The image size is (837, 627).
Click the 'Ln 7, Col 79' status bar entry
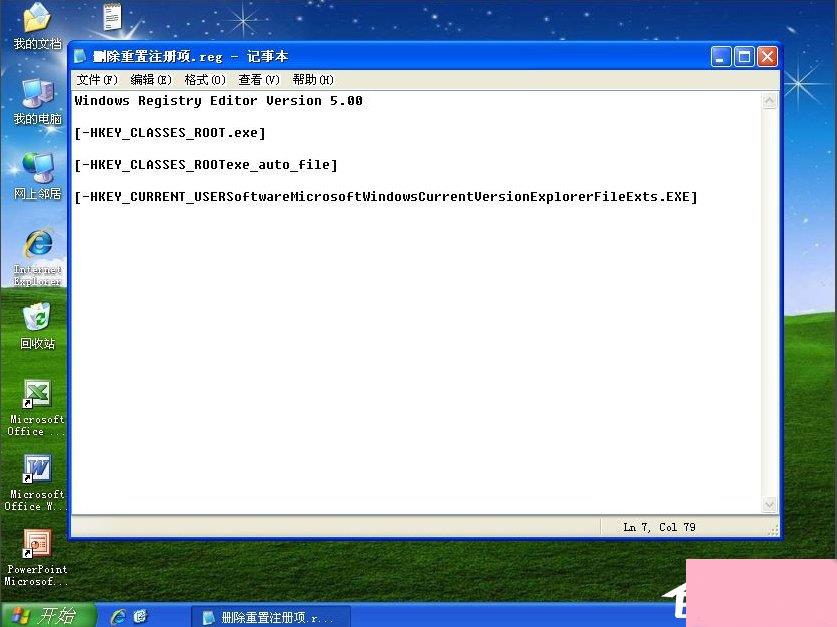pyautogui.click(x=659, y=527)
